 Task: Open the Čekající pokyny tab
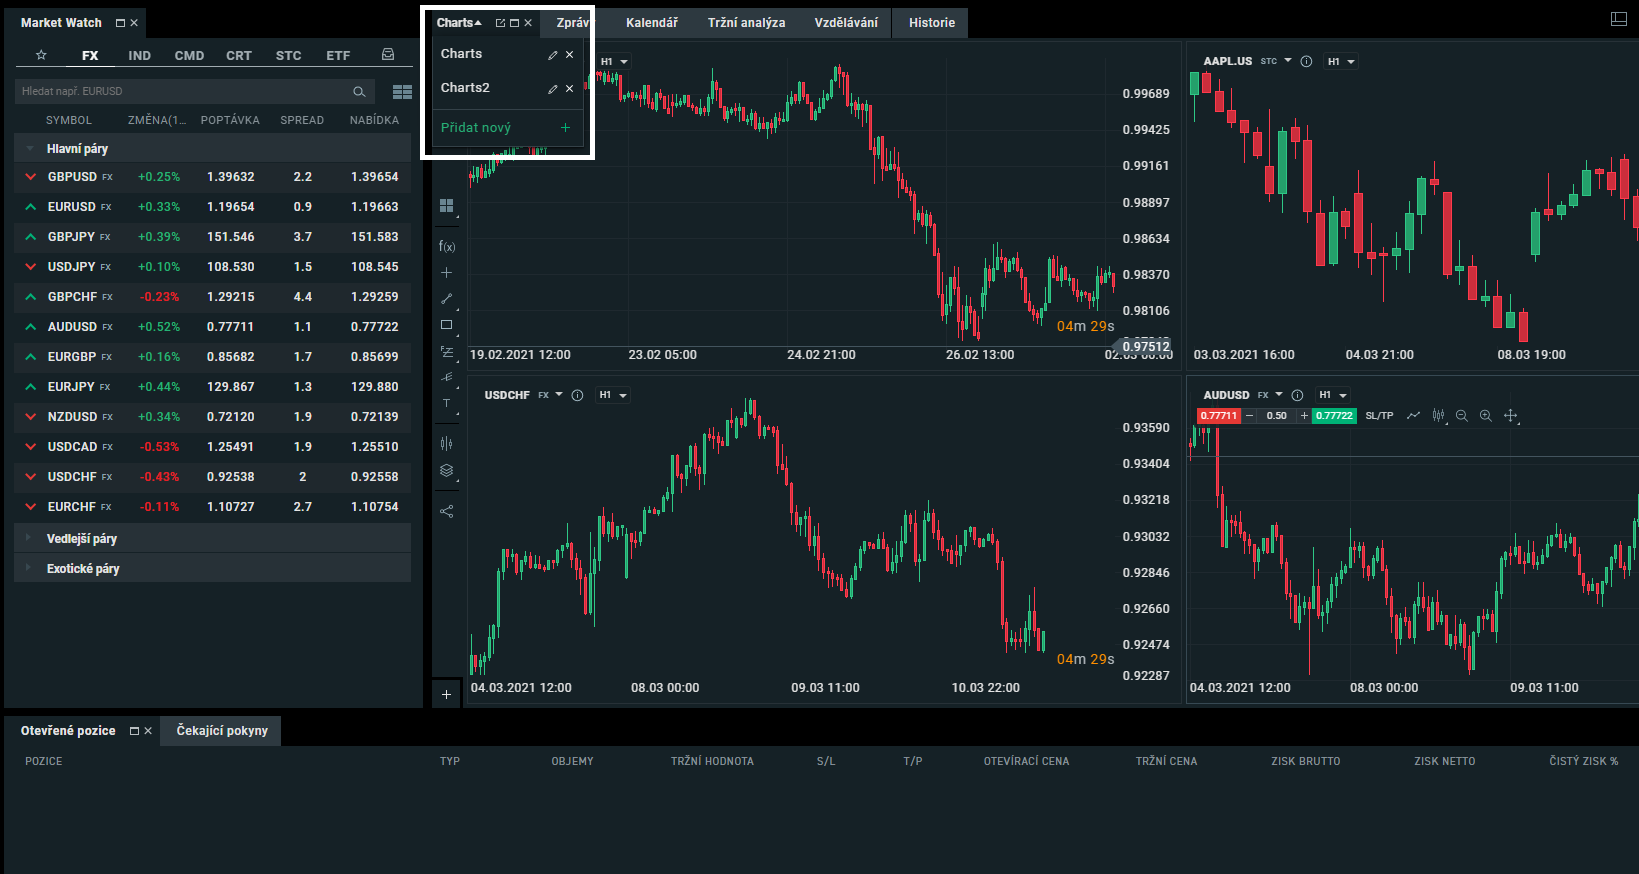222,731
